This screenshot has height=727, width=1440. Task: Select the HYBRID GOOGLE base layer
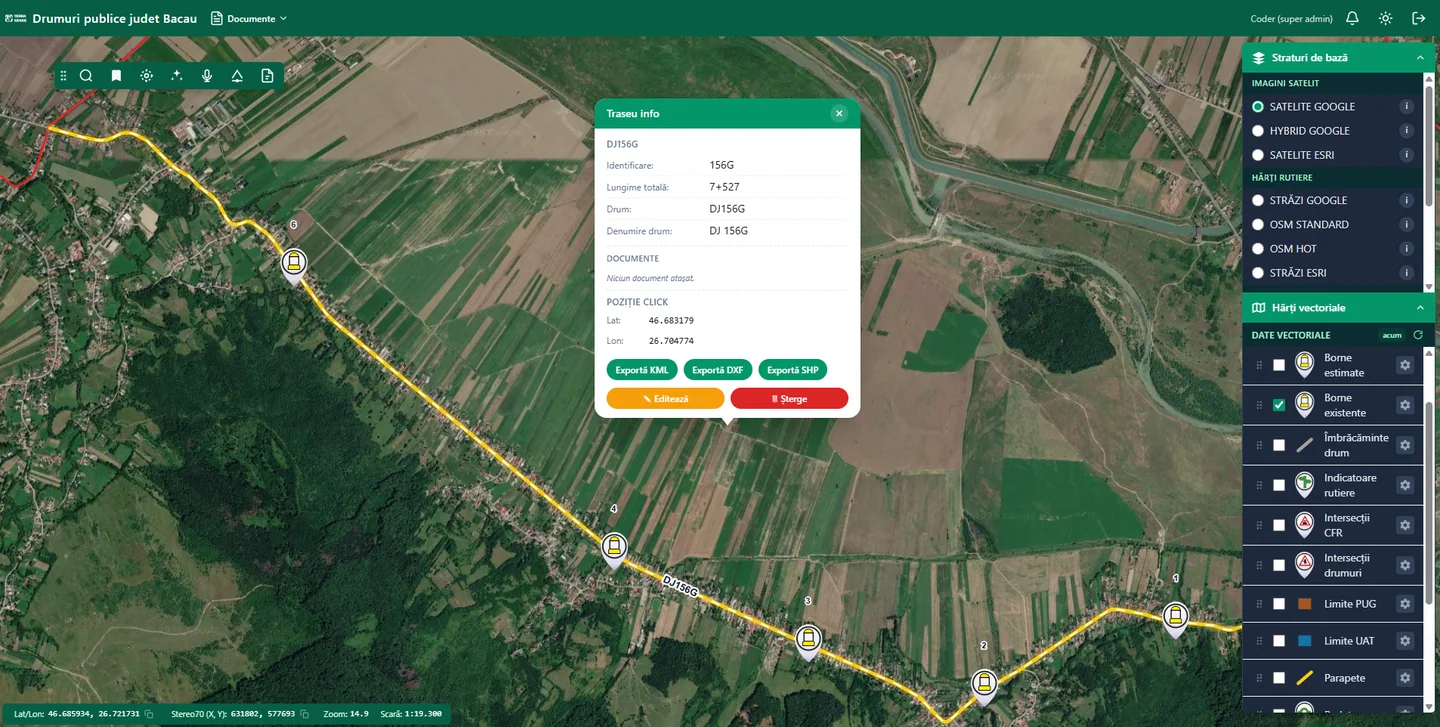pos(1258,131)
